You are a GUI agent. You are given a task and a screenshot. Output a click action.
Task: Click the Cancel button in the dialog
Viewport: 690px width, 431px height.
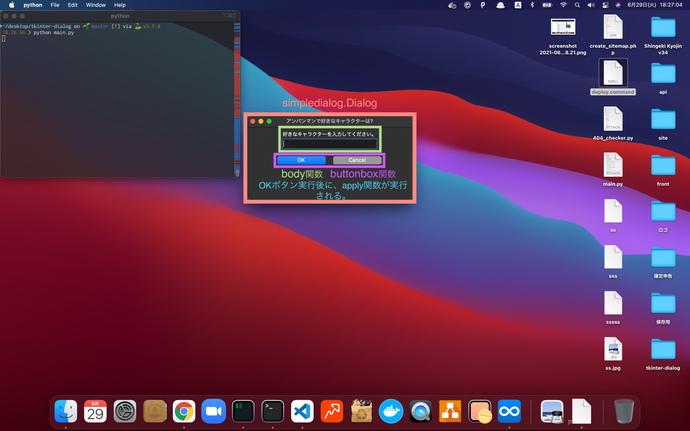(357, 160)
